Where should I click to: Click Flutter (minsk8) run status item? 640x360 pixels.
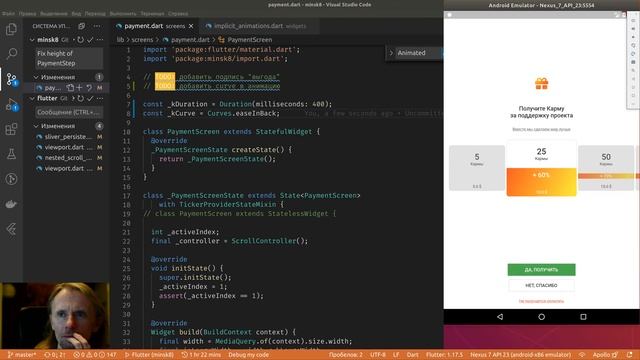coord(149,355)
